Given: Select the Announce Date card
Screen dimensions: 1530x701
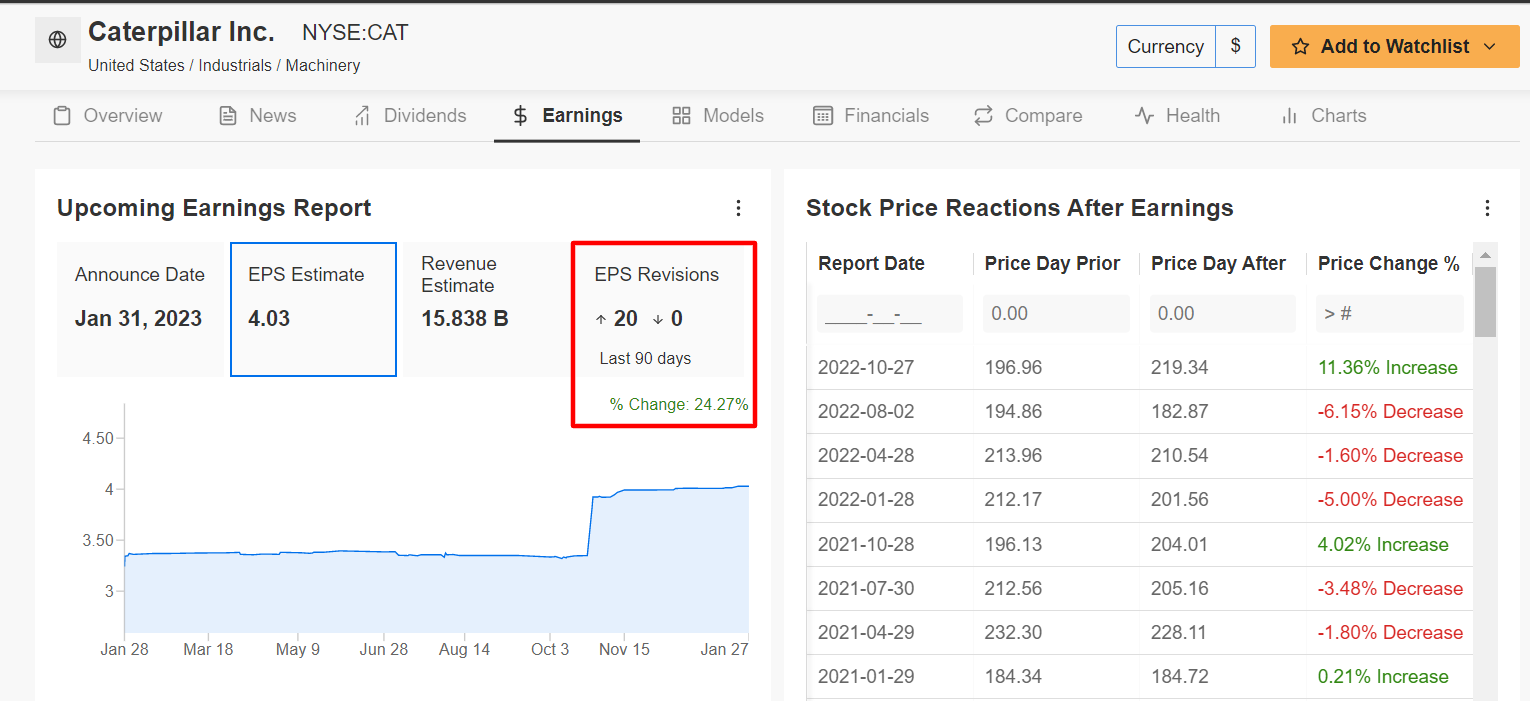Looking at the screenshot, I should click(x=141, y=309).
